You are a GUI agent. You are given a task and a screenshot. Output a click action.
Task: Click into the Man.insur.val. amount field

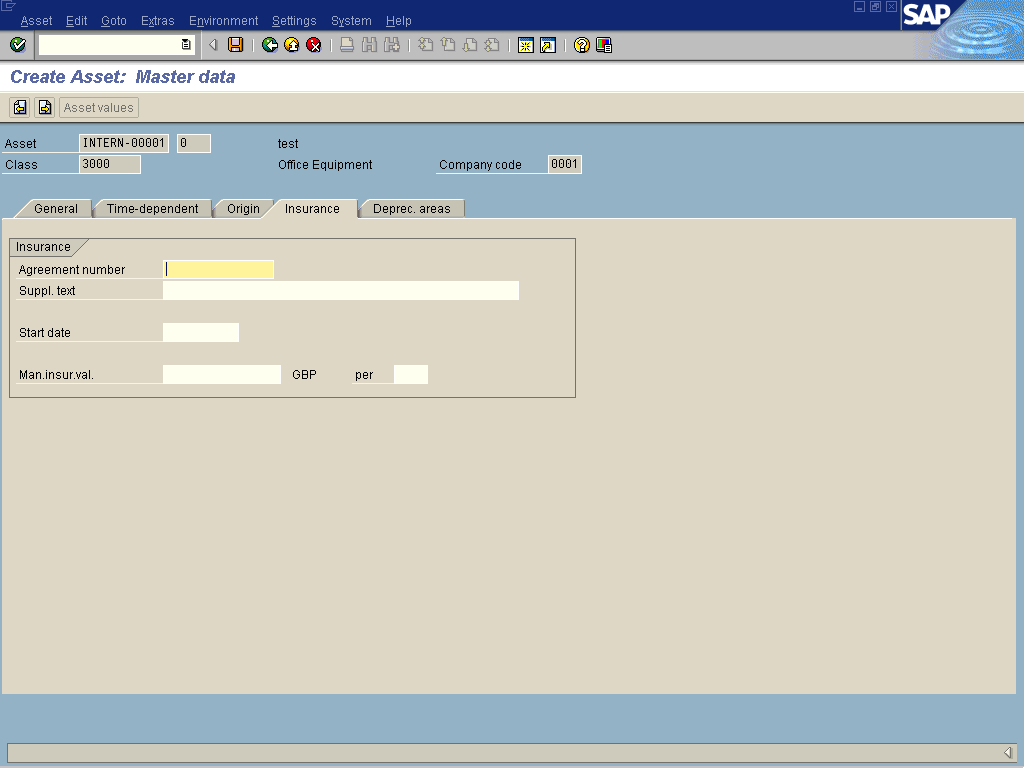click(222, 375)
